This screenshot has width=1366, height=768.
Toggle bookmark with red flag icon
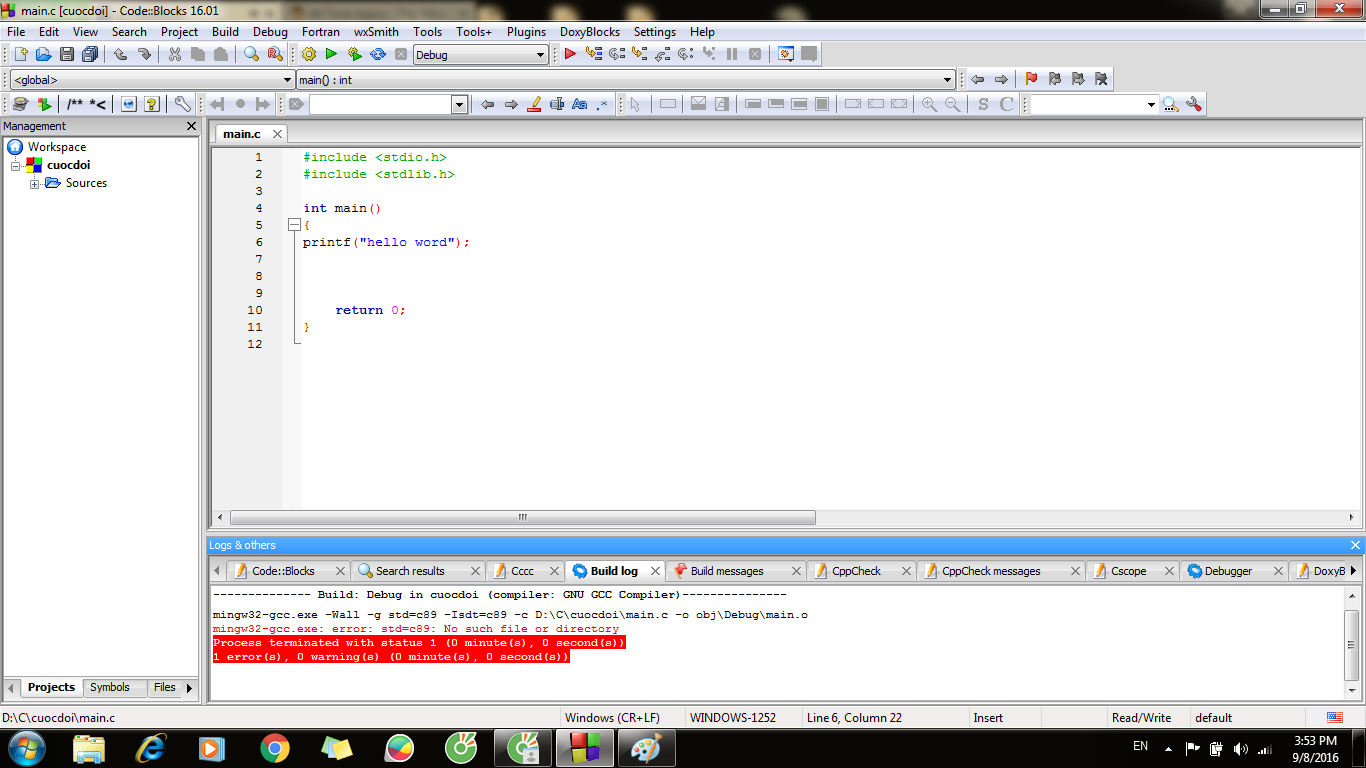click(x=1031, y=80)
